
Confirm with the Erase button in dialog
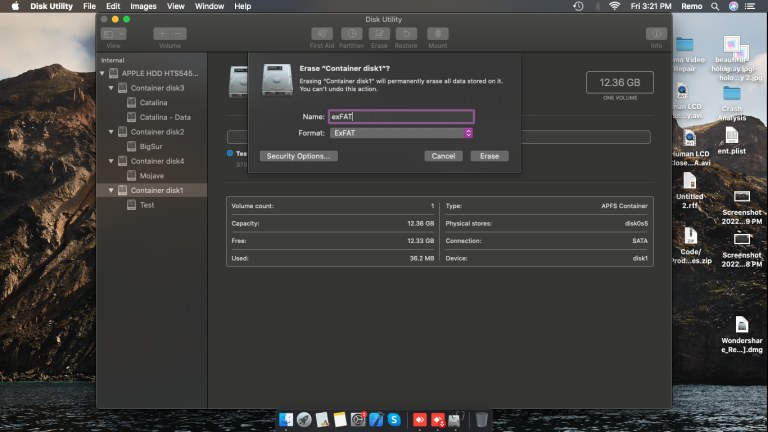[x=489, y=156]
